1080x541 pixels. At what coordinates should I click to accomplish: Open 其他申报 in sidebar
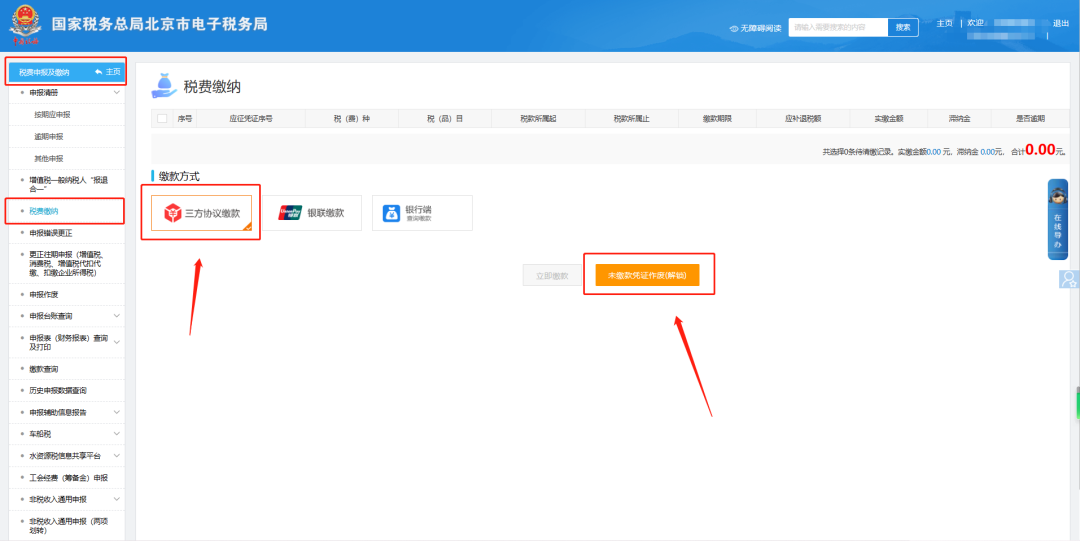[x=49, y=159]
